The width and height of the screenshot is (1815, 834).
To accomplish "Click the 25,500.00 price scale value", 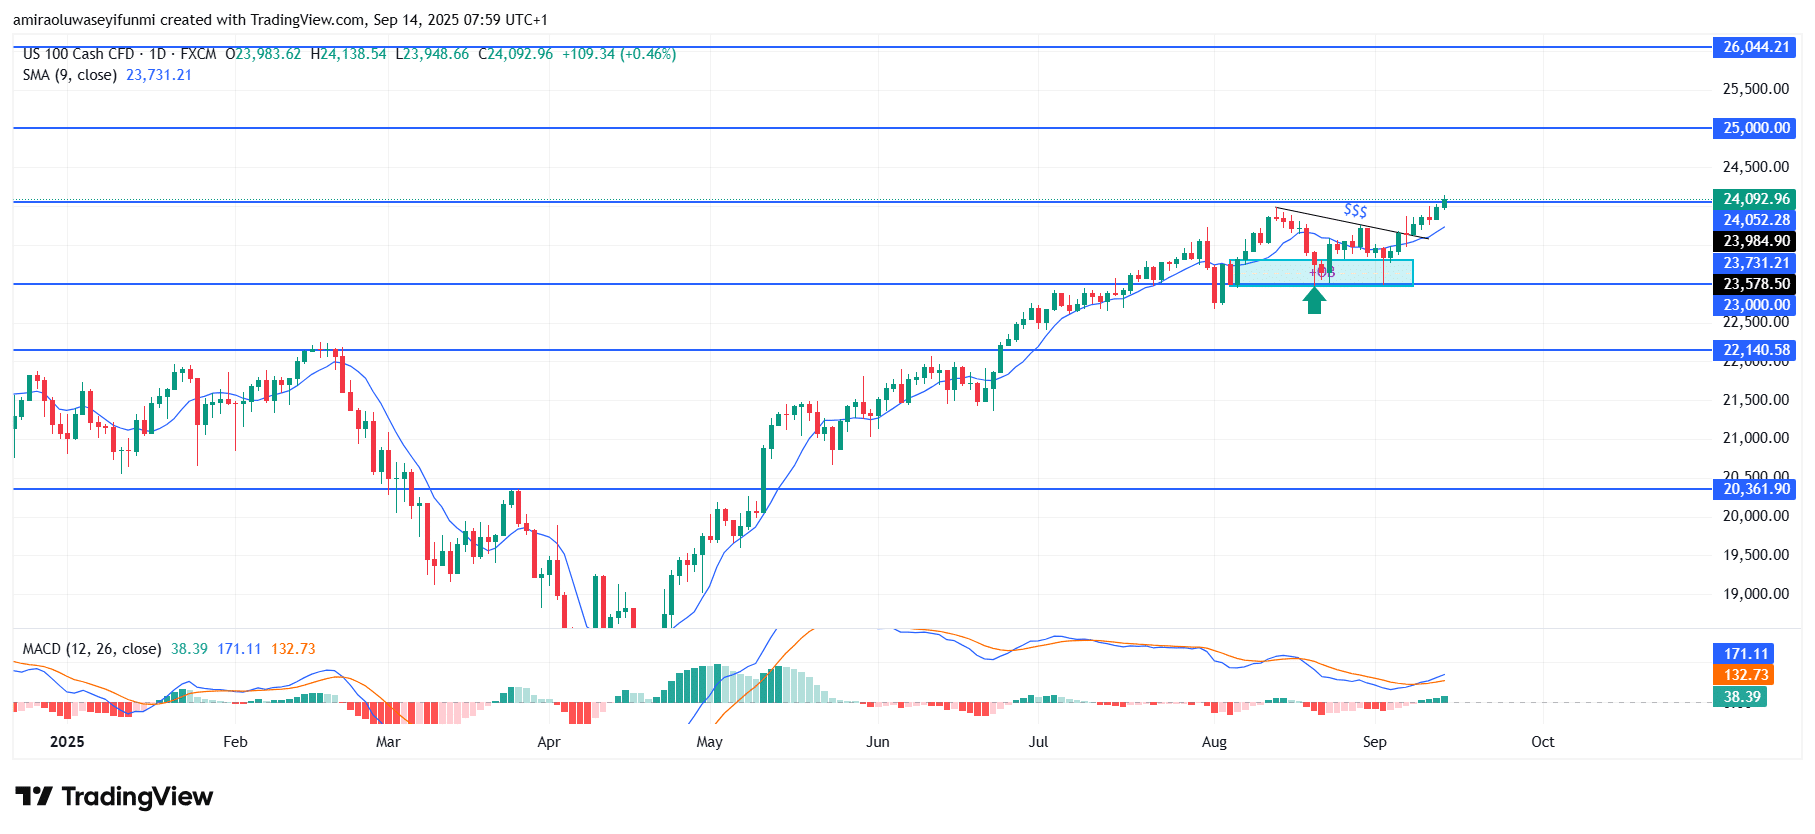I will pyautogui.click(x=1755, y=89).
